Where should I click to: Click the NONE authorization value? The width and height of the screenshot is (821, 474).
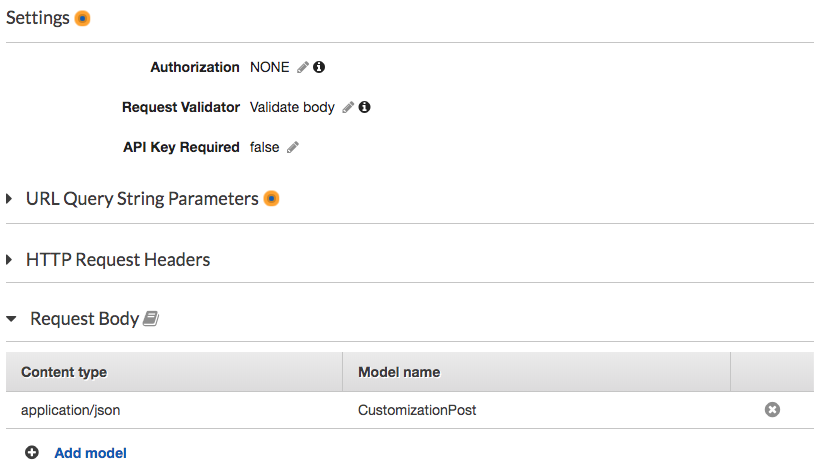pyautogui.click(x=270, y=68)
